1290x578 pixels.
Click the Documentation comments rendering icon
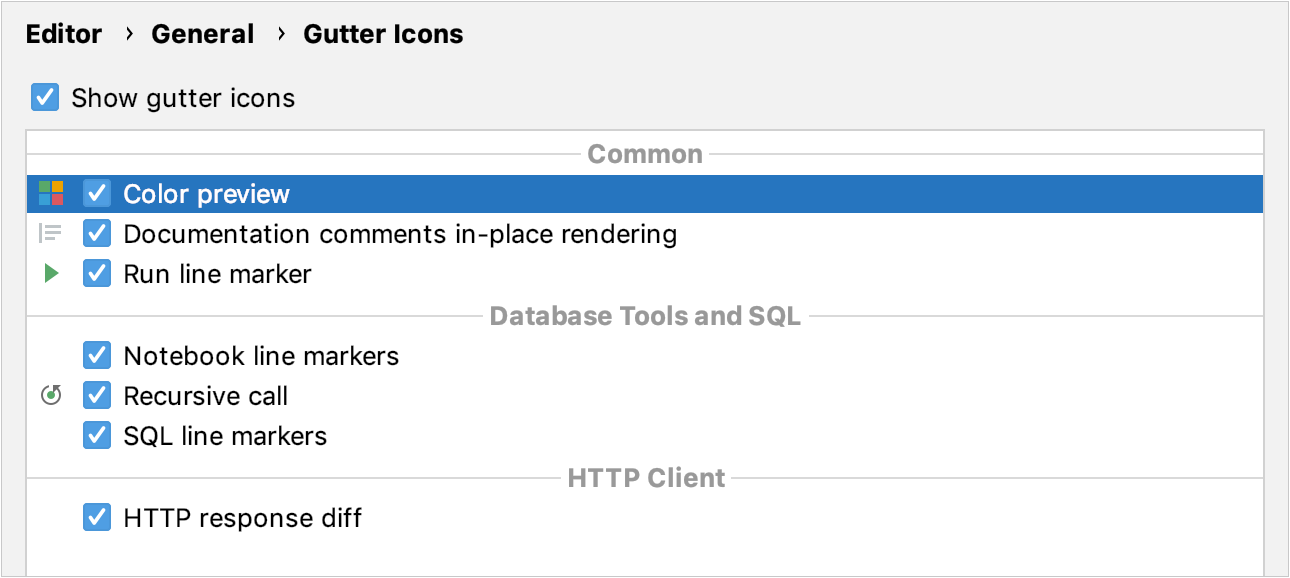pos(50,233)
